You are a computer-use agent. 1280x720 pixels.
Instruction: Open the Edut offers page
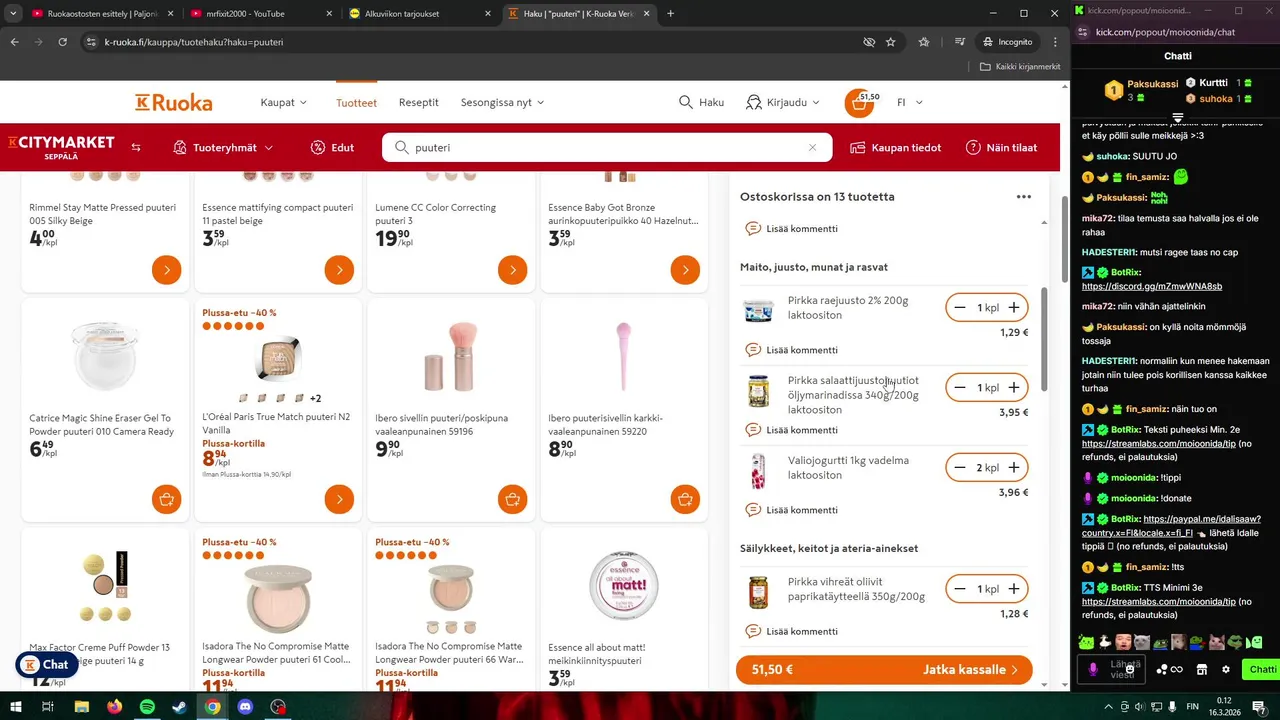332,147
